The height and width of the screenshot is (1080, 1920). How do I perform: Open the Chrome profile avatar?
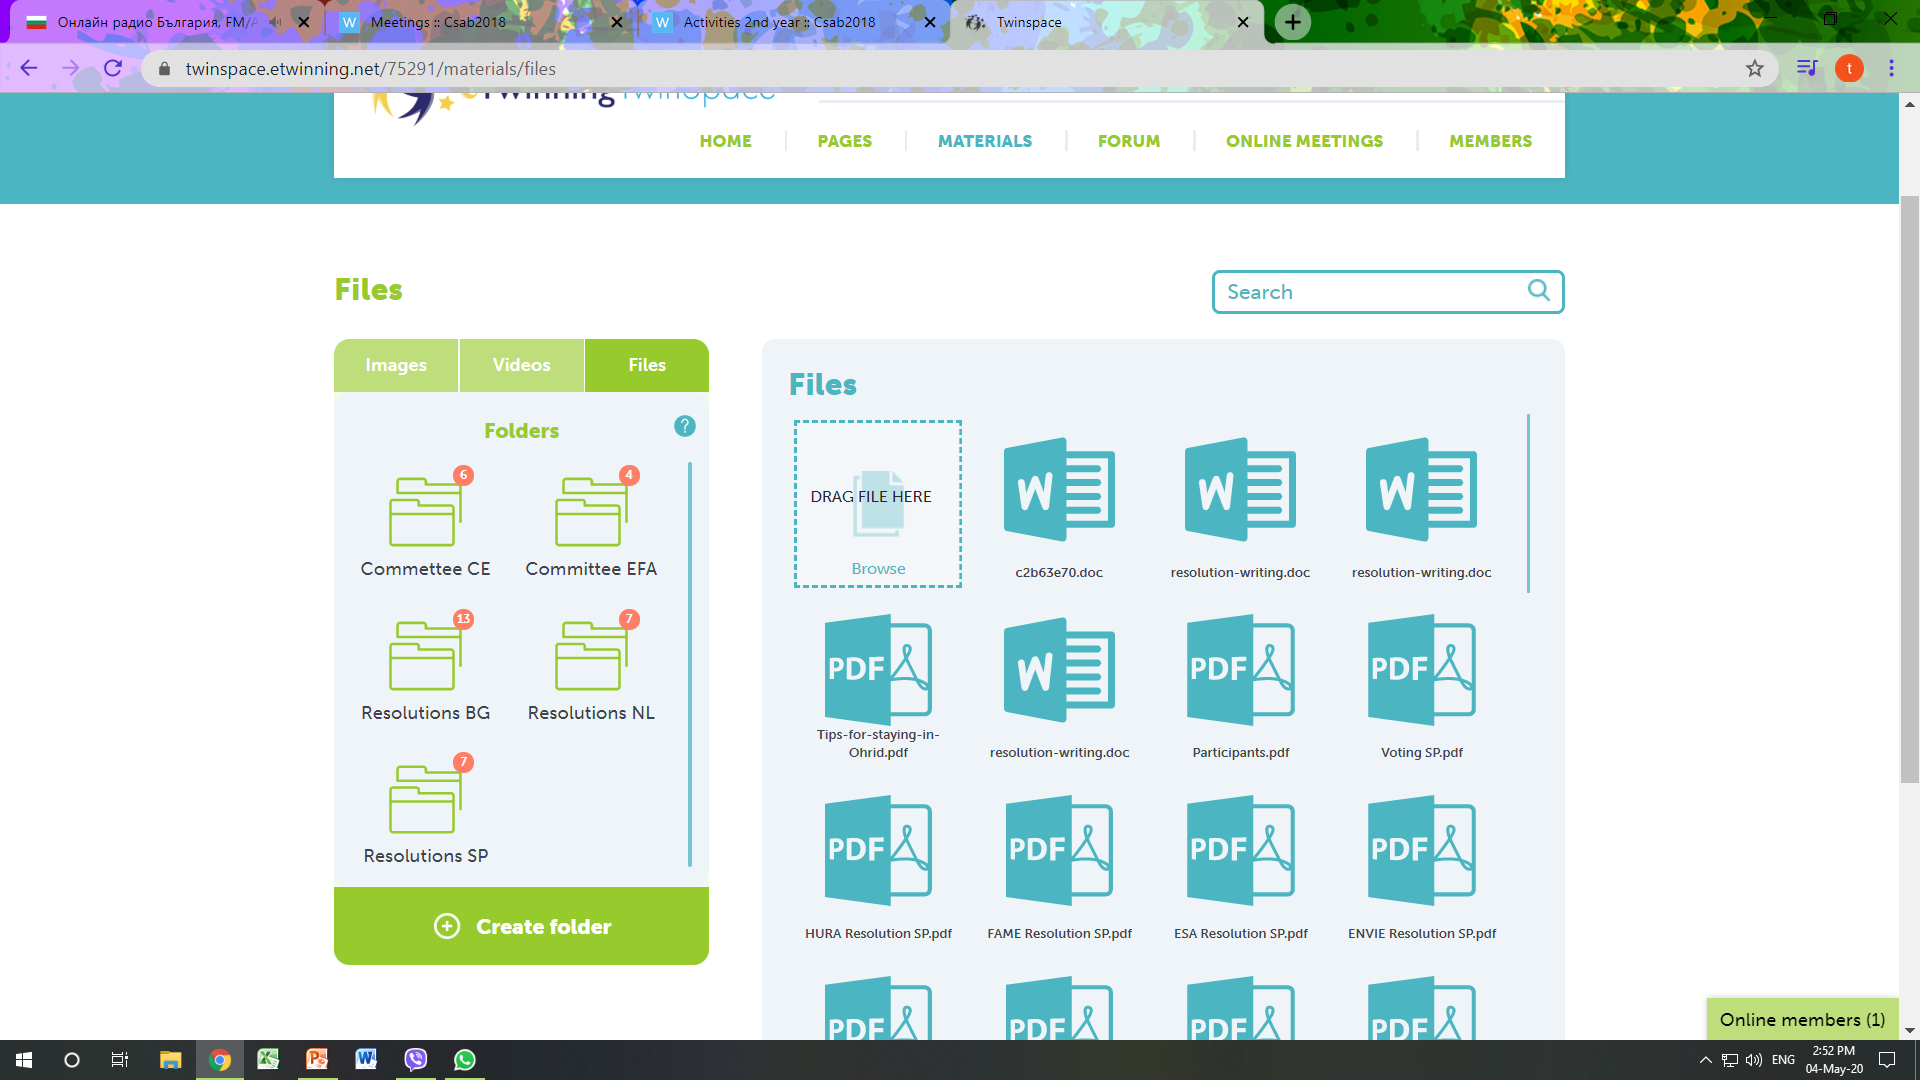pyautogui.click(x=1849, y=68)
